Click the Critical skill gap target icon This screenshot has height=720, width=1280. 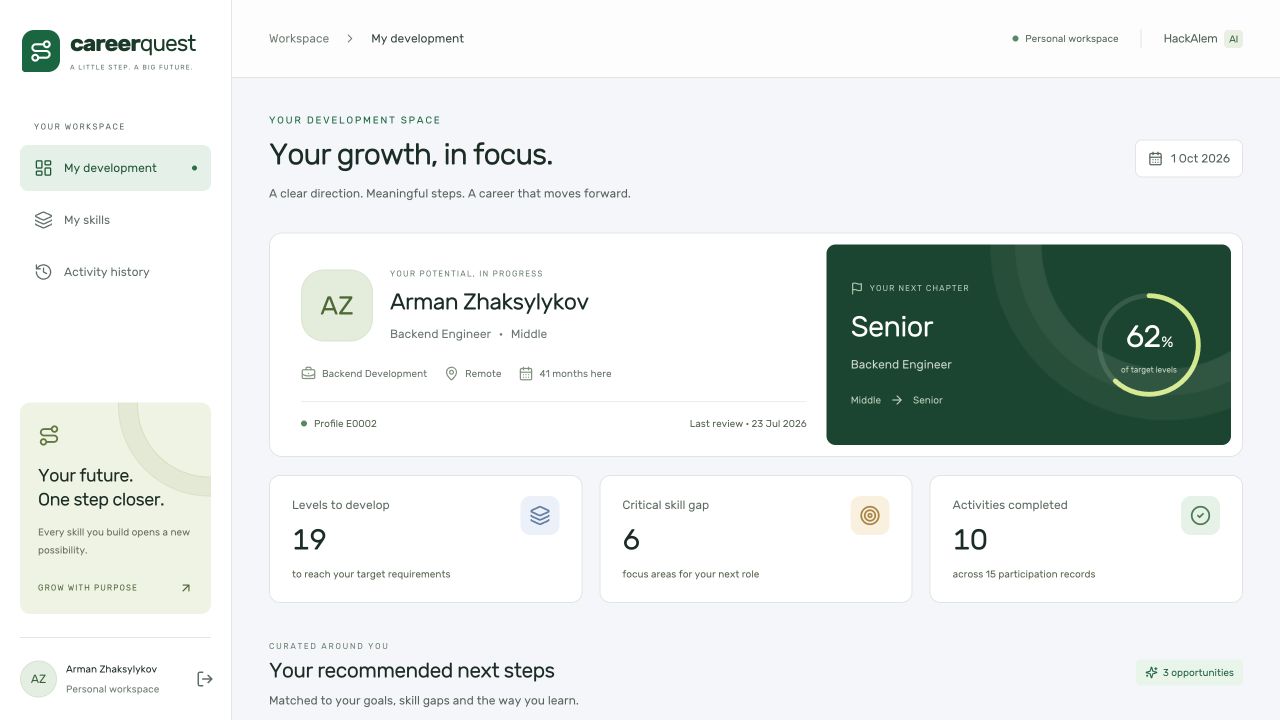coord(870,515)
